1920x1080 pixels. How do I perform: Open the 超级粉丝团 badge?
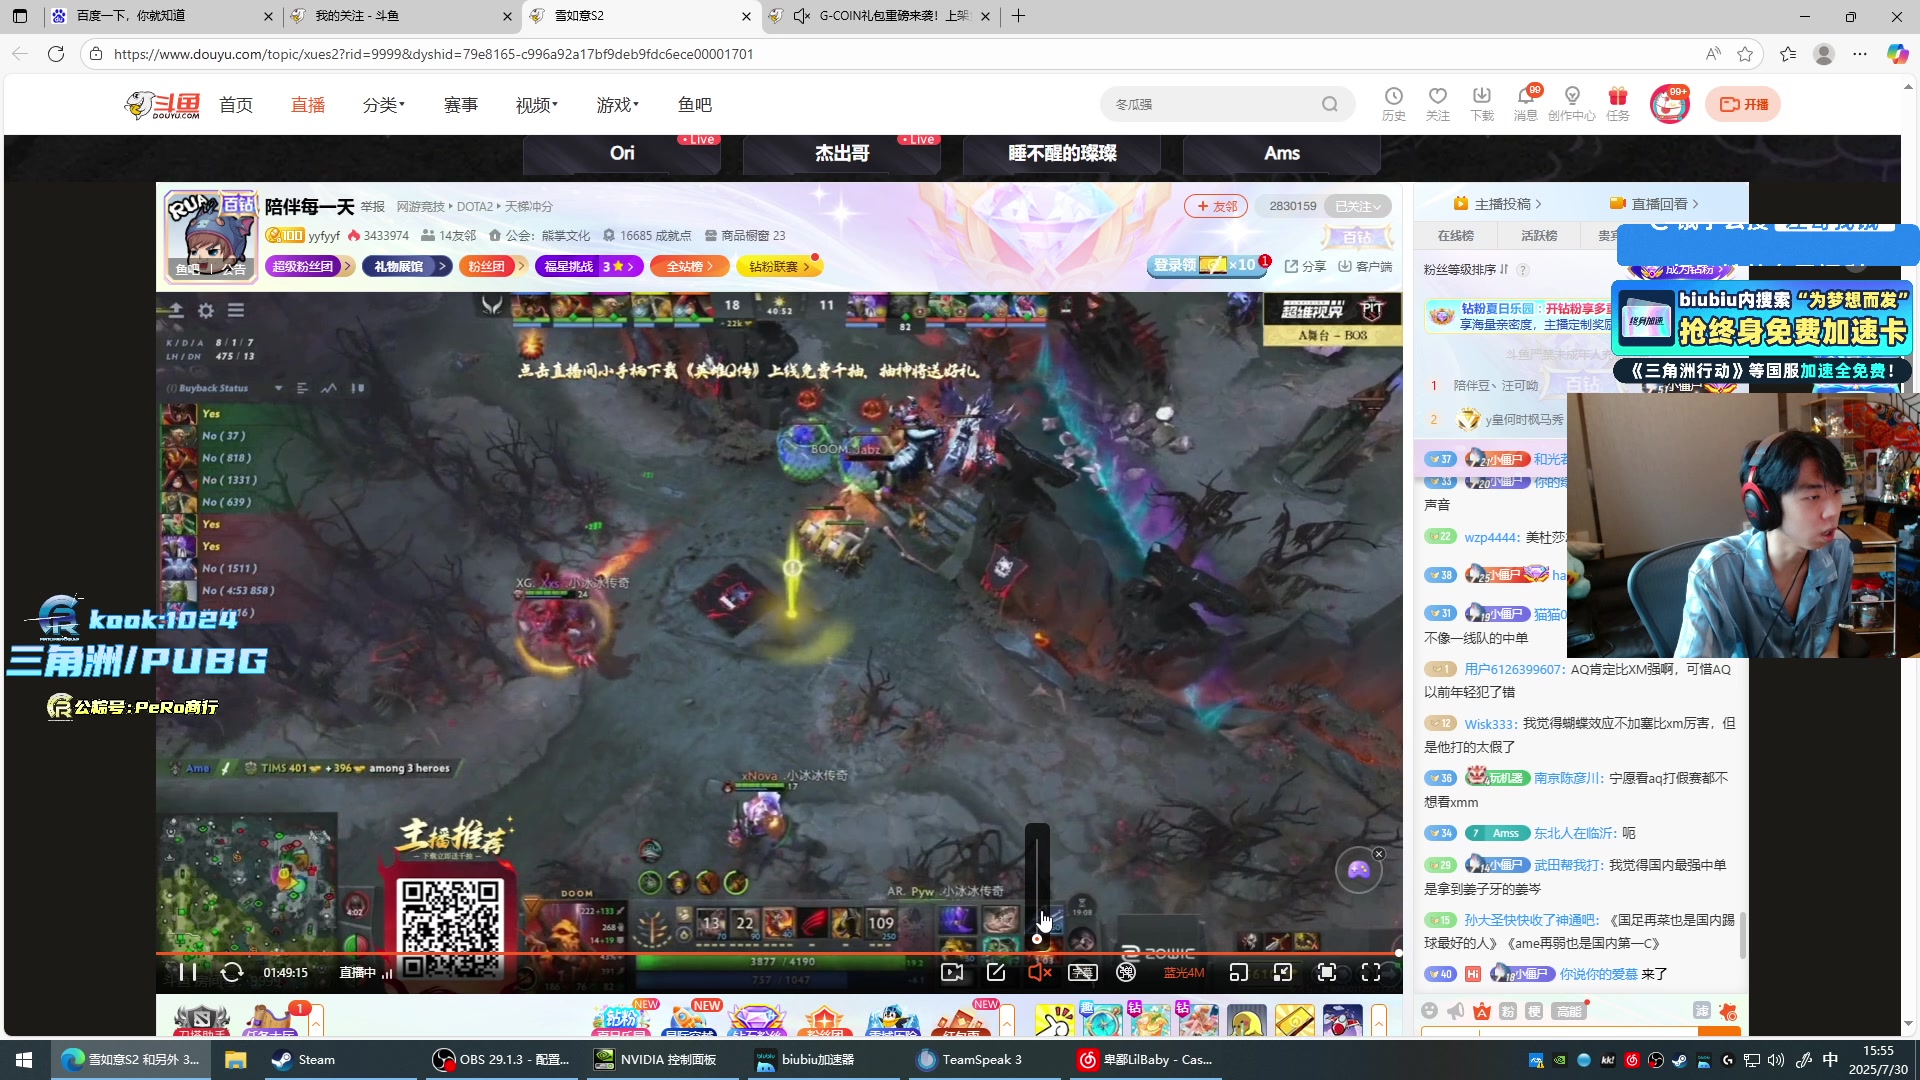(x=309, y=266)
